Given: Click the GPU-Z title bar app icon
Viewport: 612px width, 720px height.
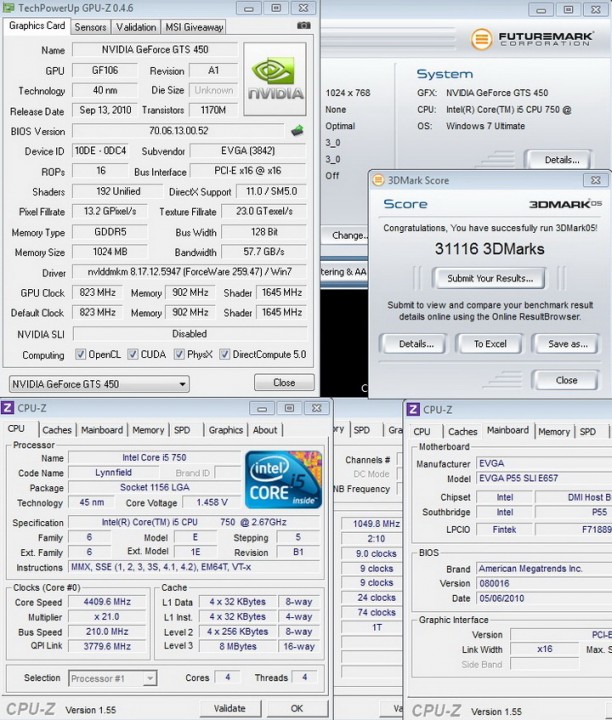Looking at the screenshot, I should tap(9, 8).
